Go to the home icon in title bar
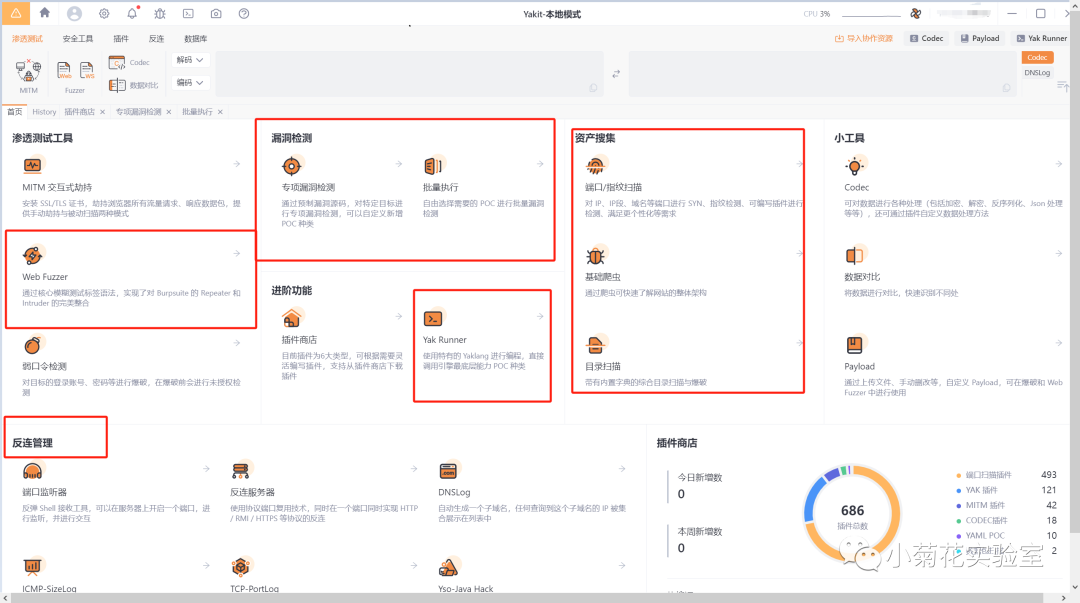 pyautogui.click(x=45, y=12)
